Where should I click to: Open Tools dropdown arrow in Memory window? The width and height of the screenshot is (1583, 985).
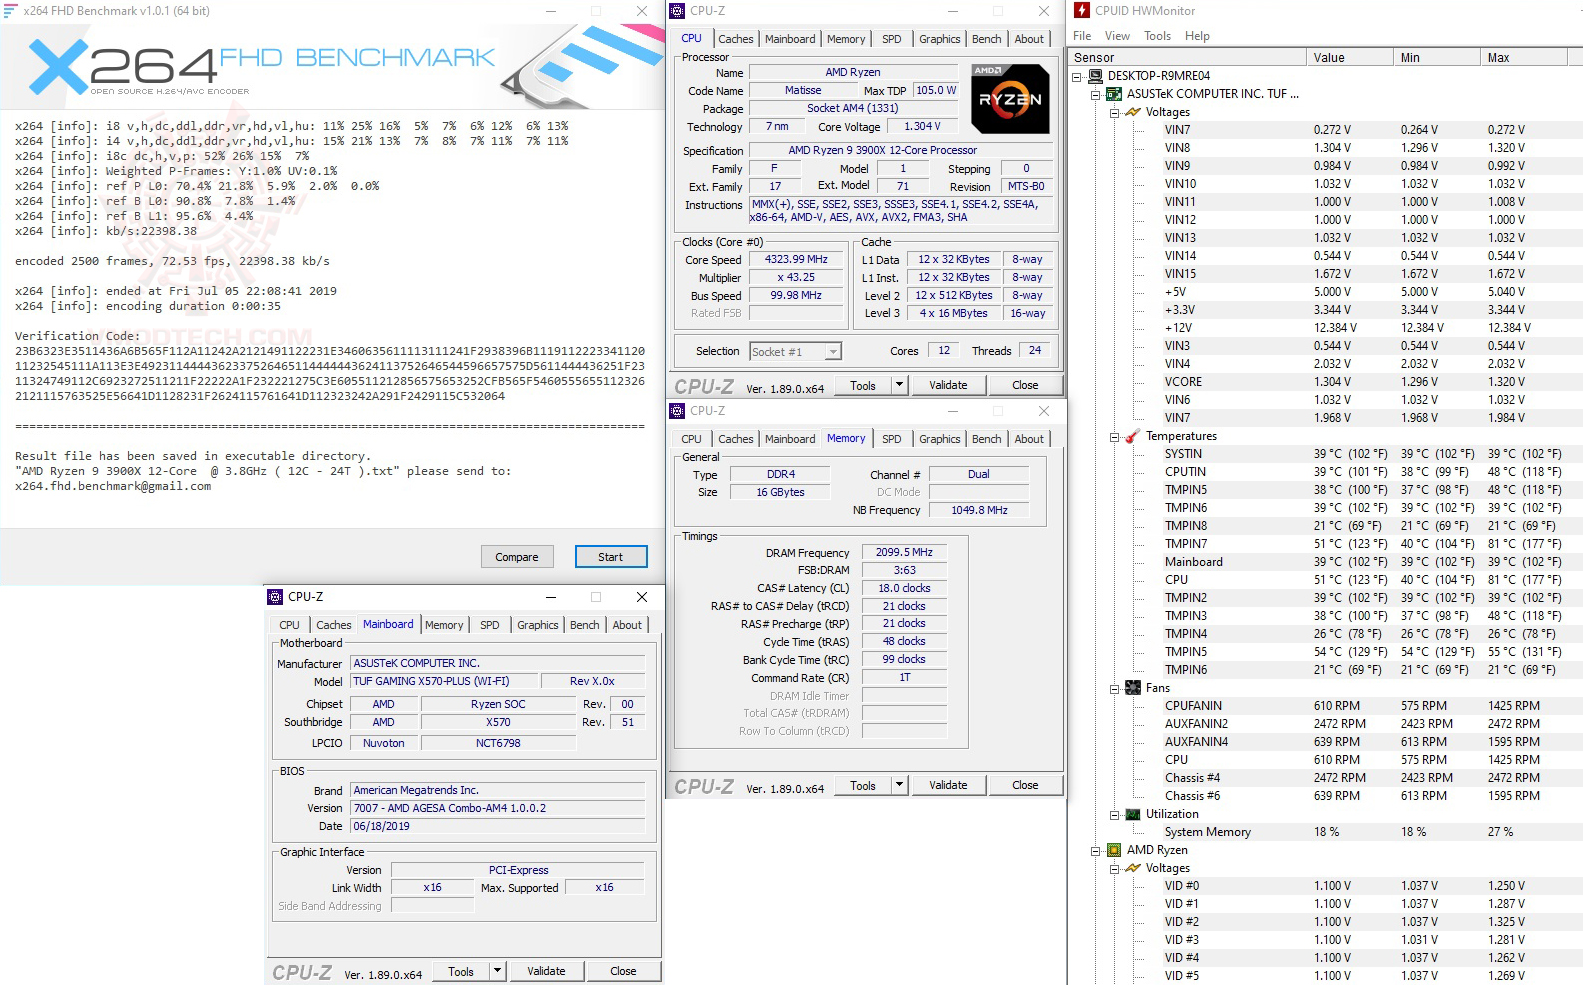coord(899,785)
